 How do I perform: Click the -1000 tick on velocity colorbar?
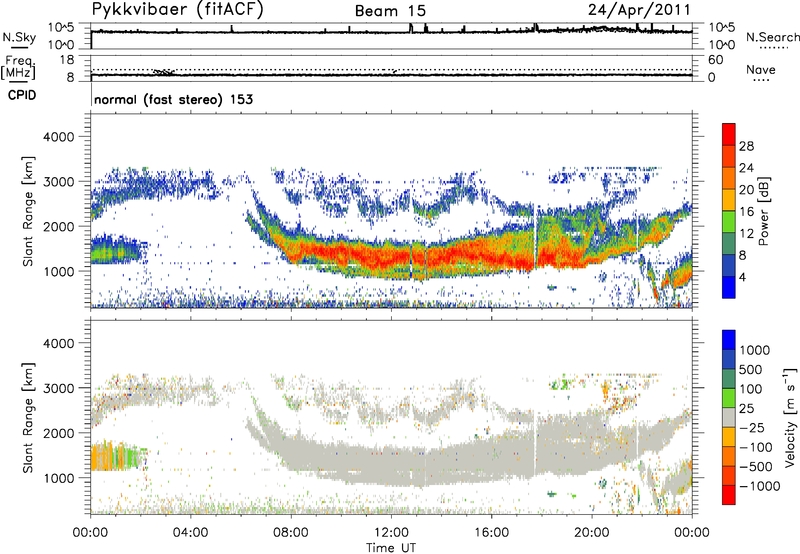(760, 486)
